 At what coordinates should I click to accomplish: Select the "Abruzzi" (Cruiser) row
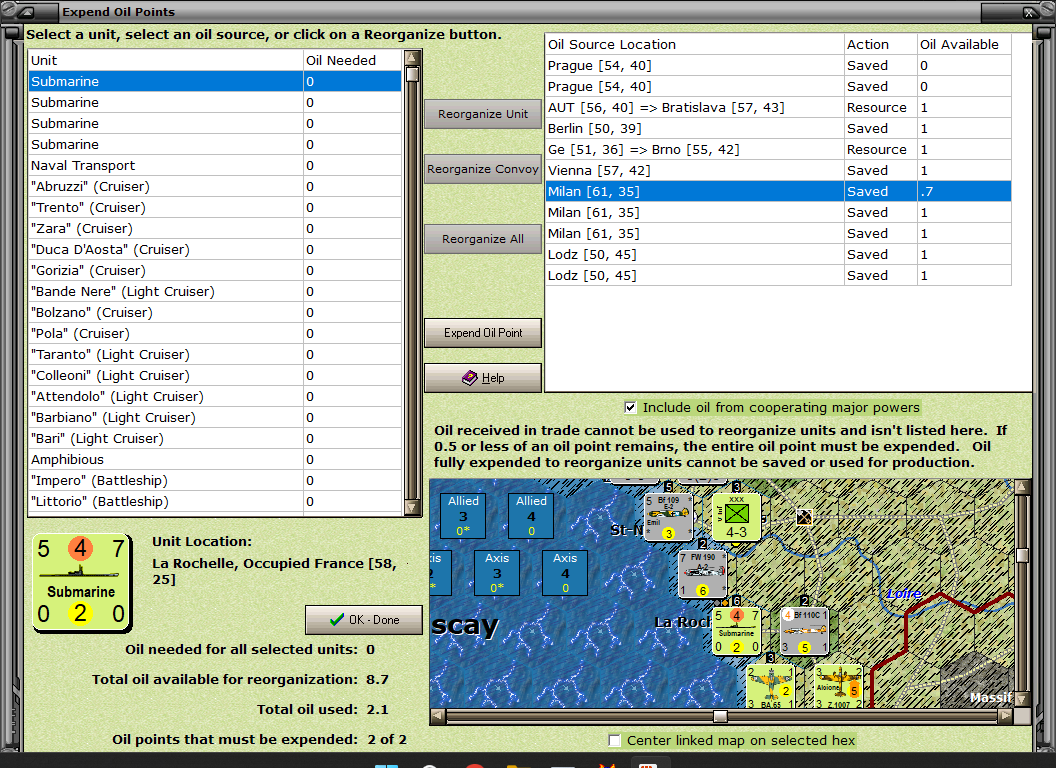(215, 187)
